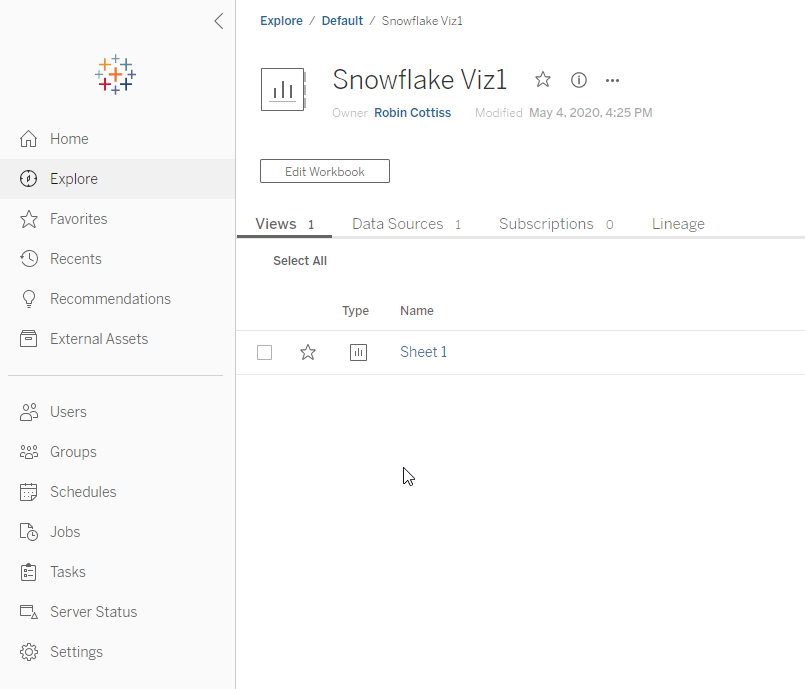Click the modified date May 4, 2020
This screenshot has height=689, width=805.
pyautogui.click(x=590, y=113)
